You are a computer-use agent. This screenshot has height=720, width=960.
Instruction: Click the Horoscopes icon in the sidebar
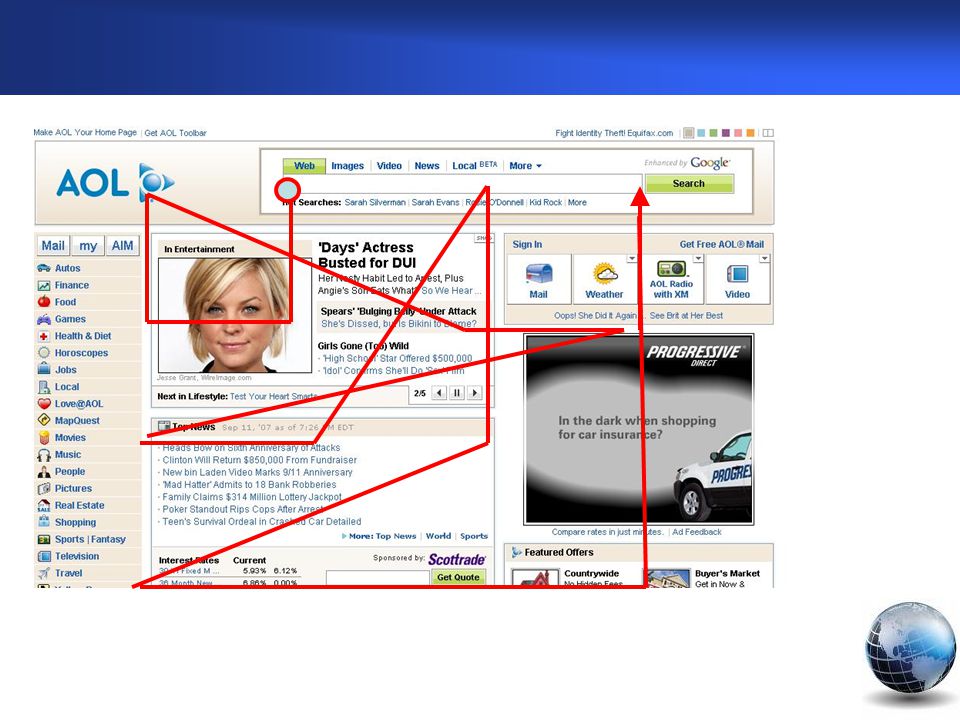44,353
